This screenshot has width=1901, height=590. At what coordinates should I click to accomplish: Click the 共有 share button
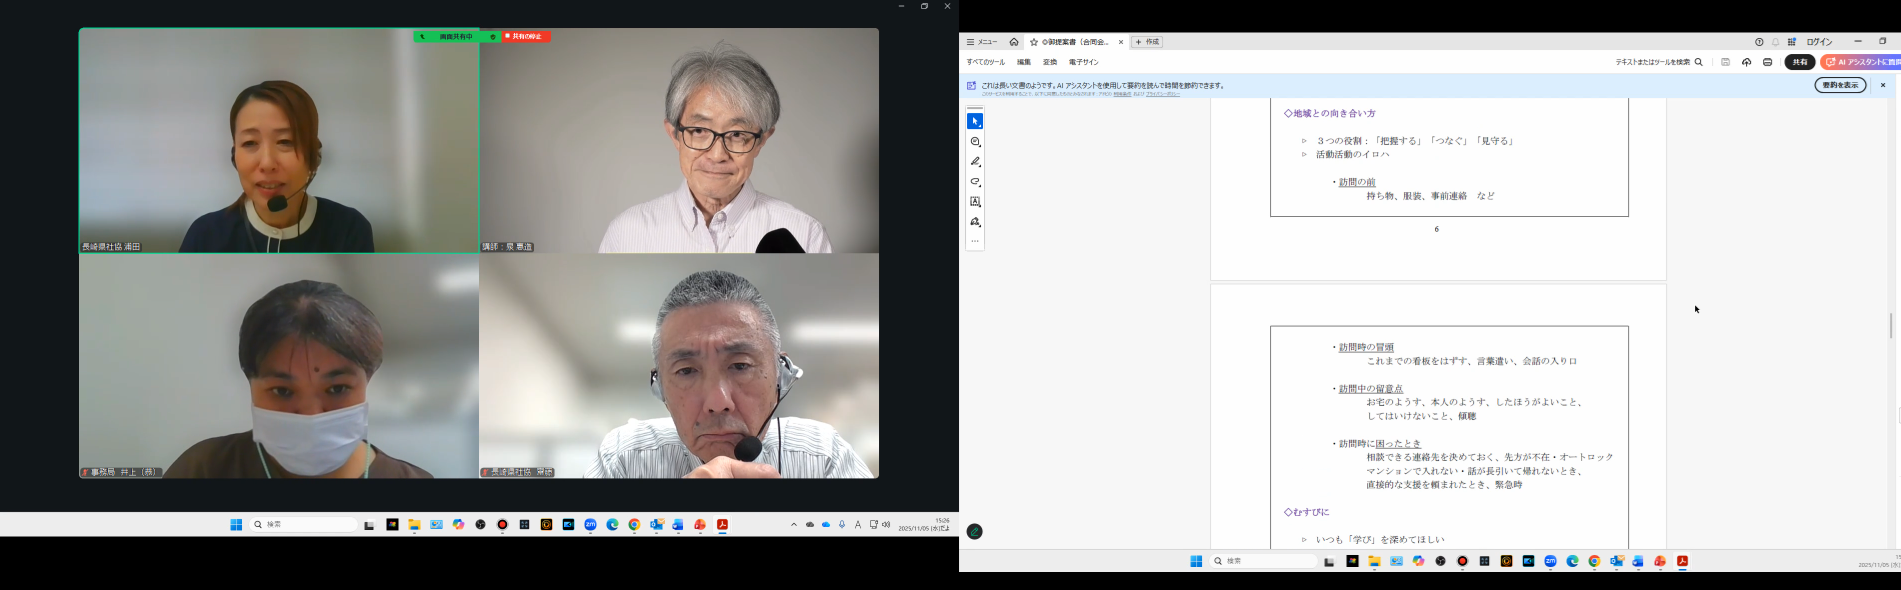(x=1799, y=62)
